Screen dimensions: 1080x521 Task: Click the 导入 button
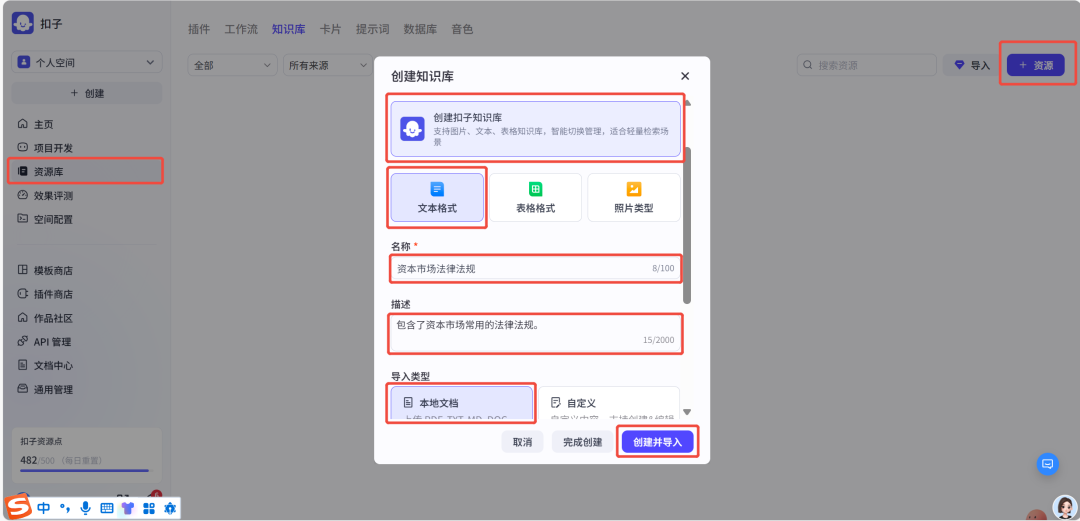pyautogui.click(x=972, y=65)
